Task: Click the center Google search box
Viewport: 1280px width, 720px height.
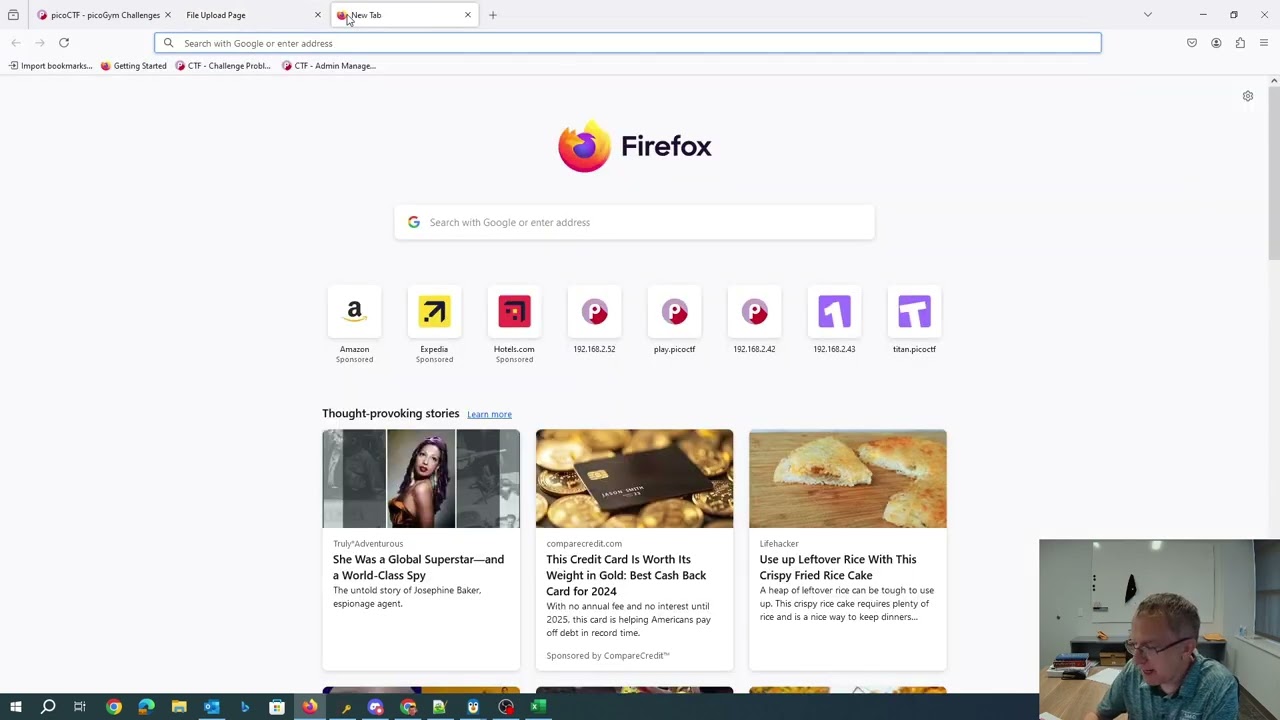Action: coord(634,222)
